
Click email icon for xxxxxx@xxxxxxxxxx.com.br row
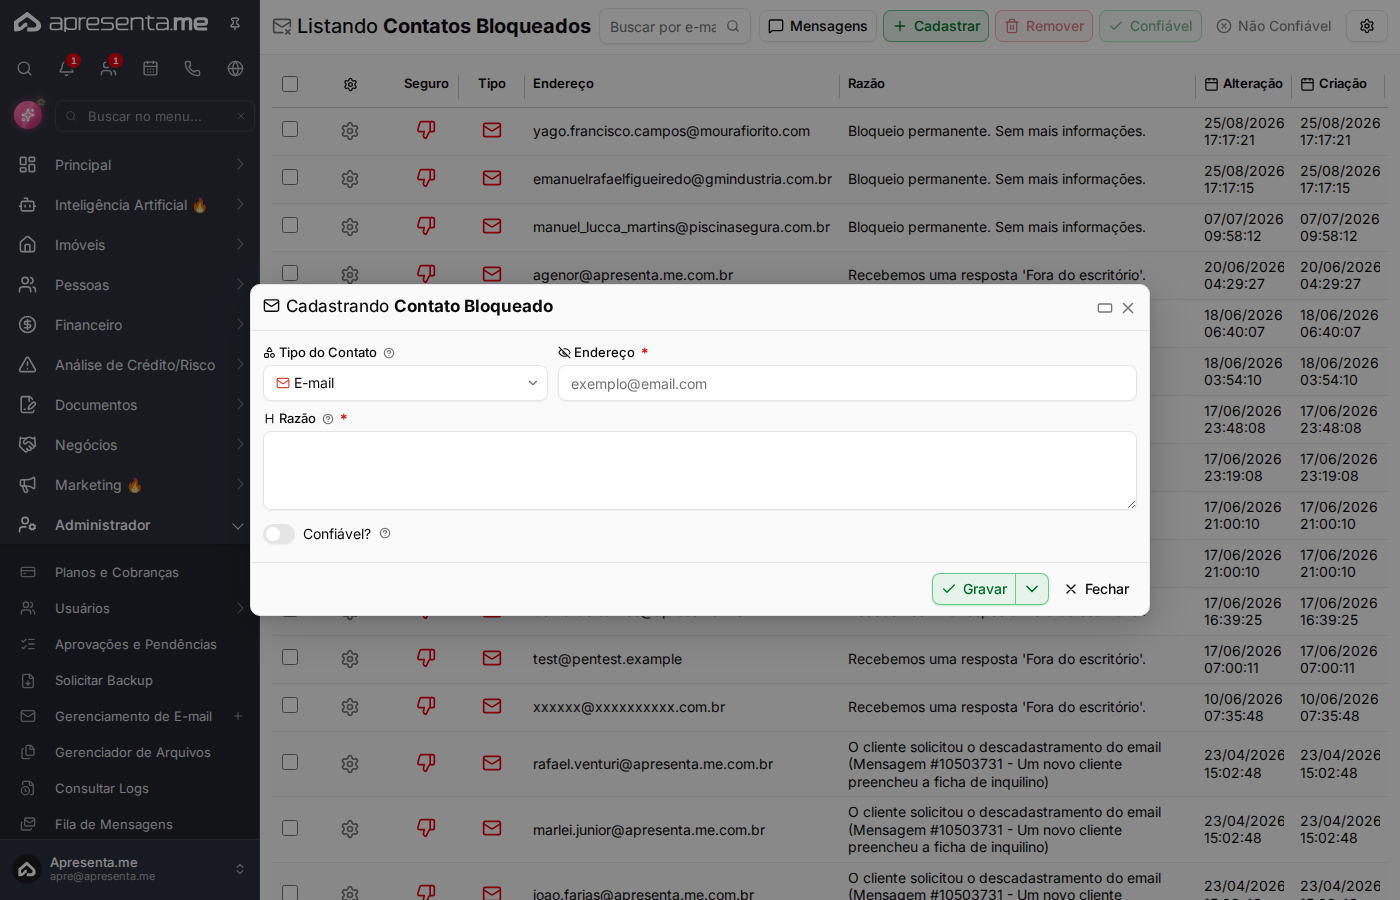[x=492, y=706]
